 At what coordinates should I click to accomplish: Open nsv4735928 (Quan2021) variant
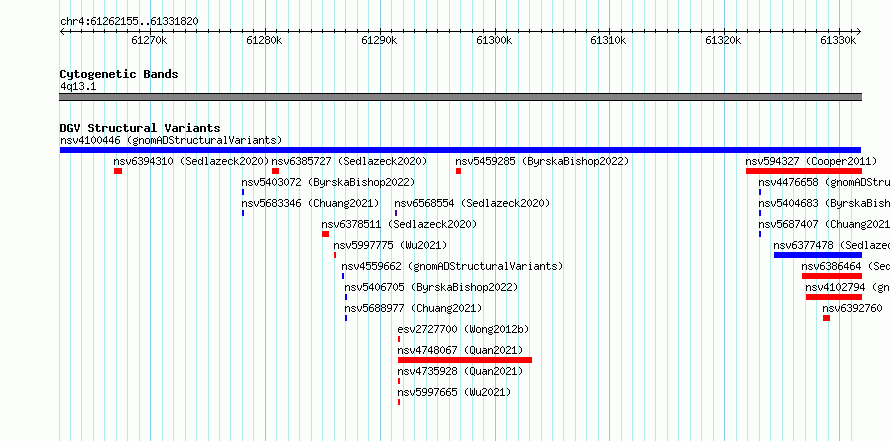(x=460, y=371)
